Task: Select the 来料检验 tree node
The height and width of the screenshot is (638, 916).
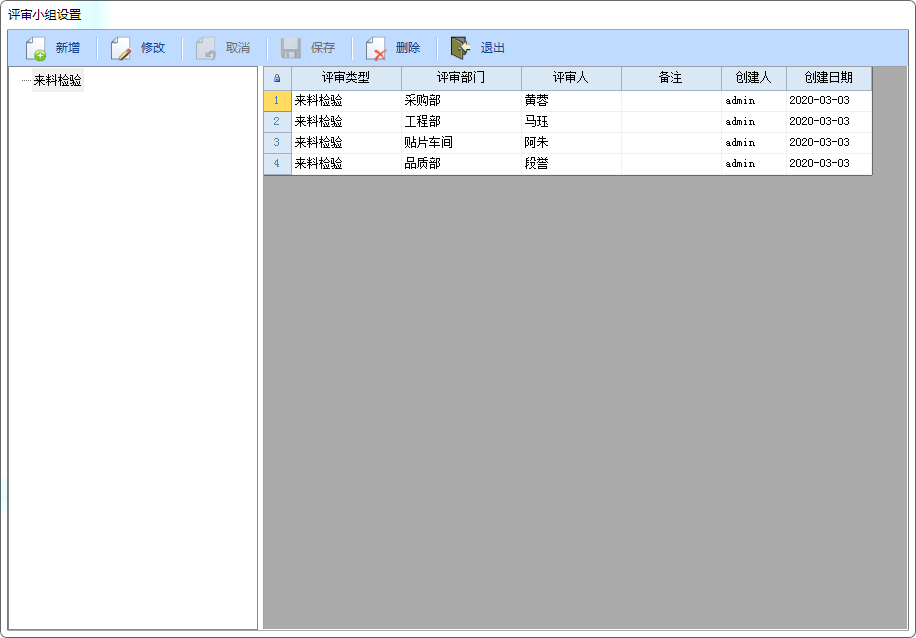Action: [x=57, y=80]
